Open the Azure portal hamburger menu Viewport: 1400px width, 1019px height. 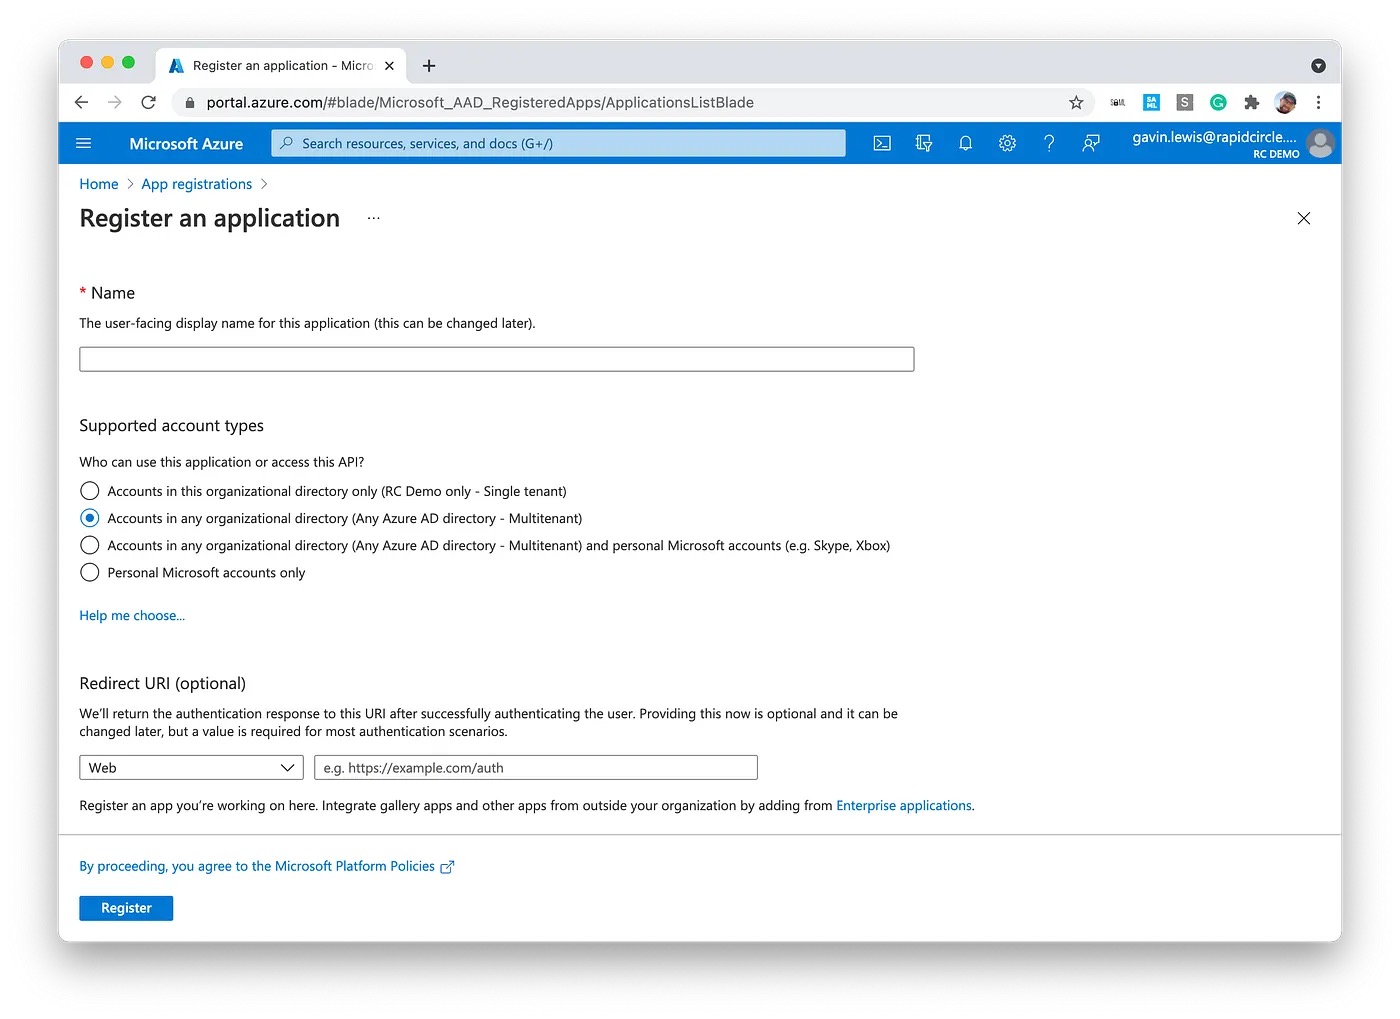pos(84,144)
